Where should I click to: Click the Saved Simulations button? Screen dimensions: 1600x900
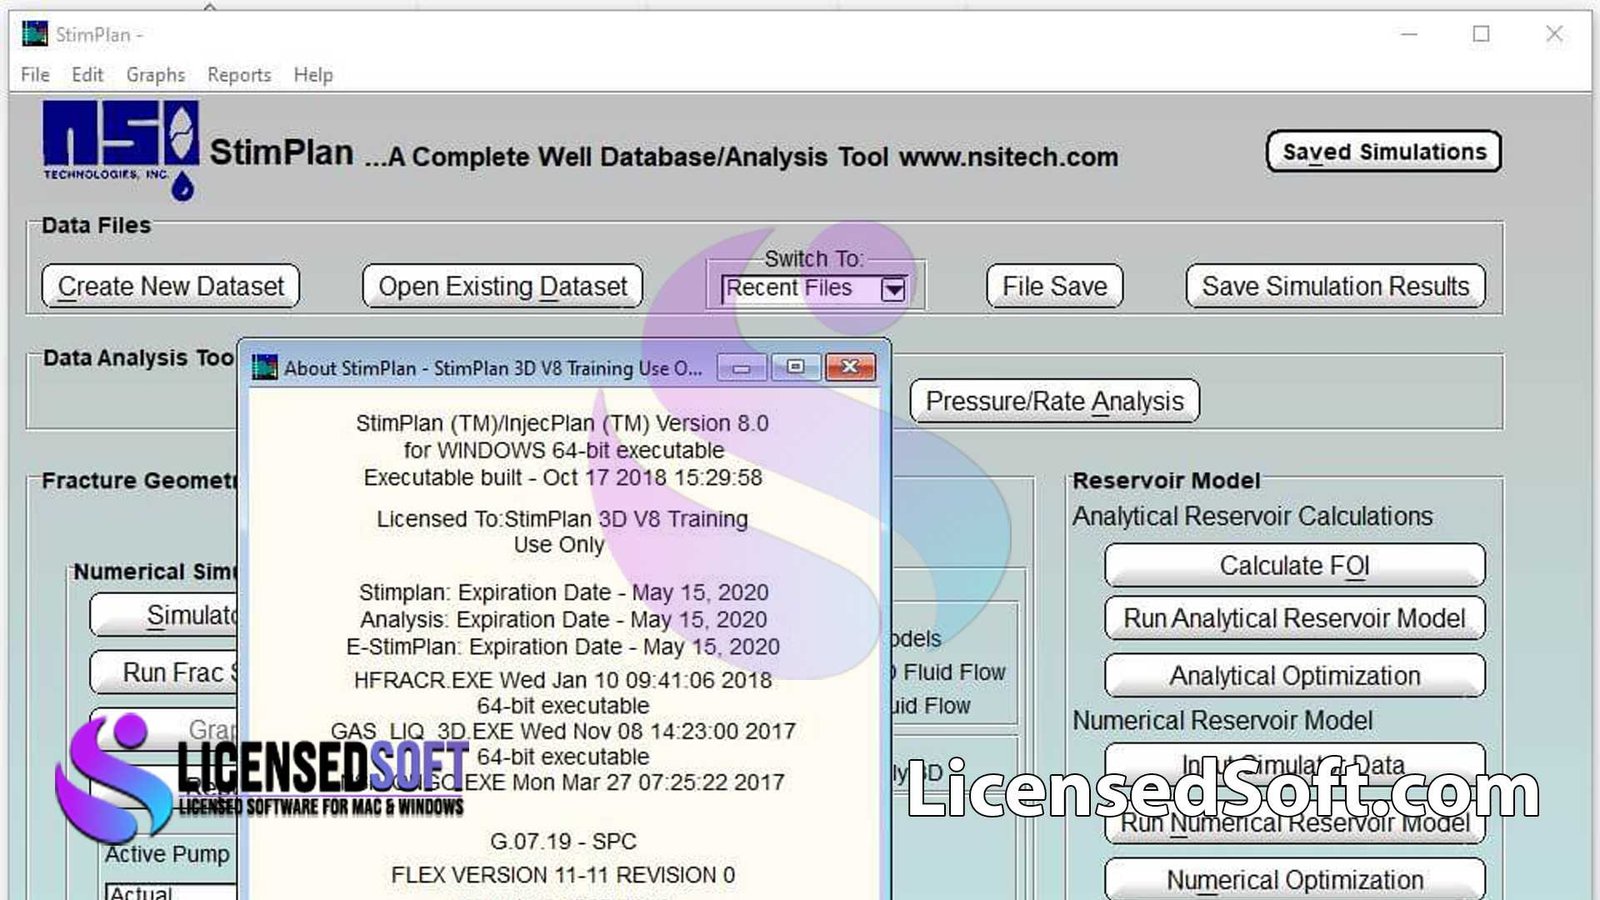[1384, 152]
